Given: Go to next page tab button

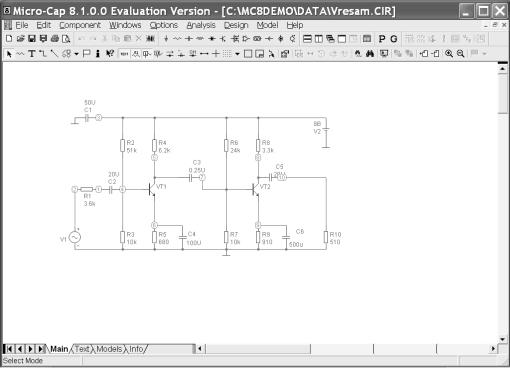Looking at the screenshot, I should tap(30, 349).
